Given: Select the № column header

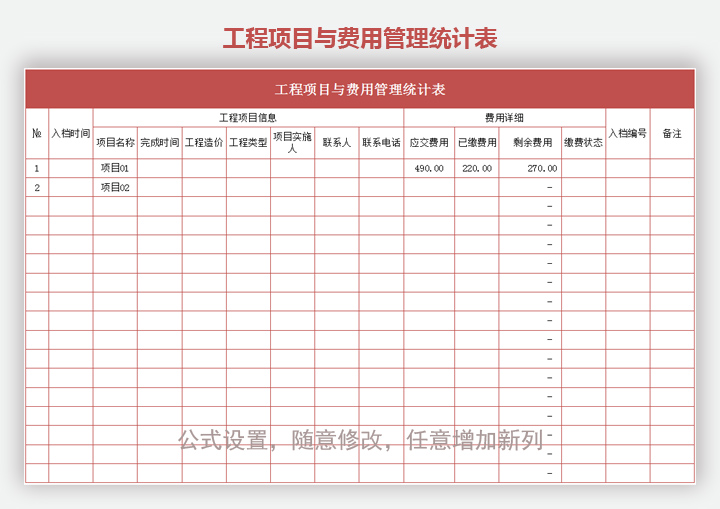Looking at the screenshot, I should coord(37,134).
